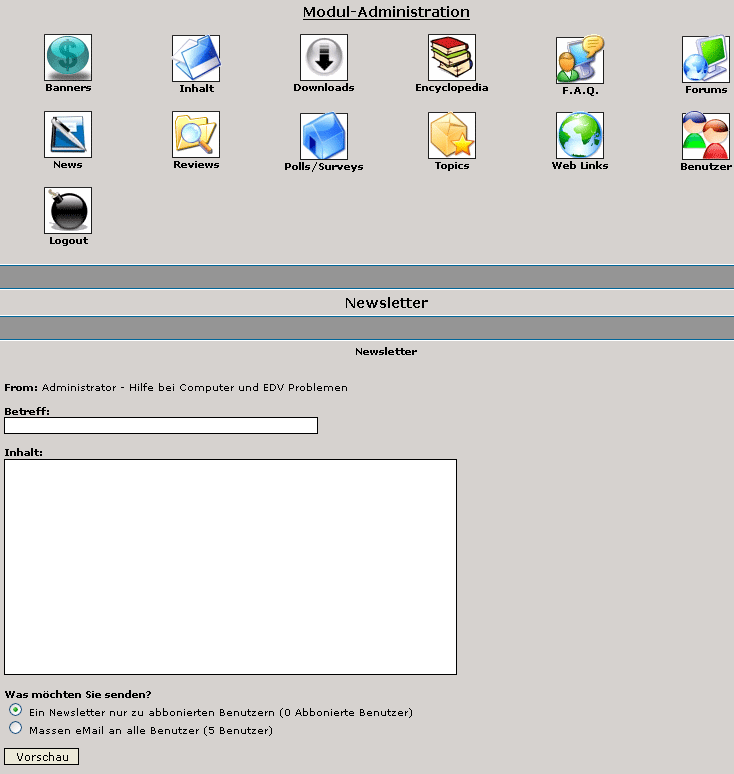The image size is (734, 774).
Task: Select Massen eMail an alle Benutzer option
Action: coord(15,728)
